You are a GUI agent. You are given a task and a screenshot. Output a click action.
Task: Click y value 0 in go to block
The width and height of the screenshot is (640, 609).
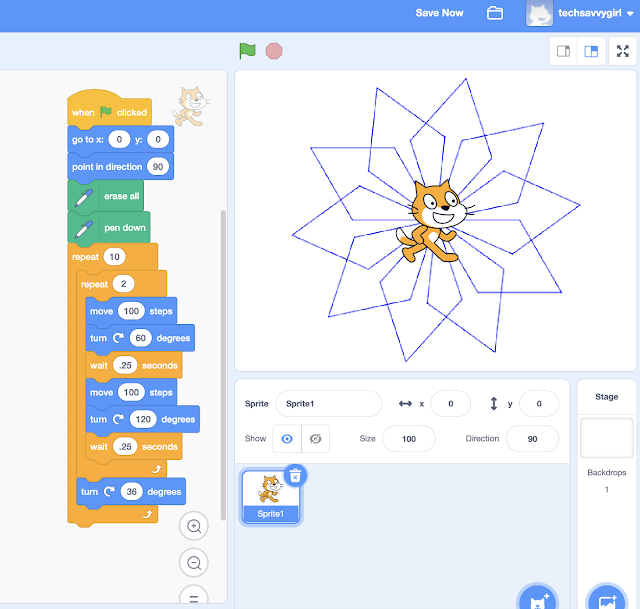tap(158, 139)
